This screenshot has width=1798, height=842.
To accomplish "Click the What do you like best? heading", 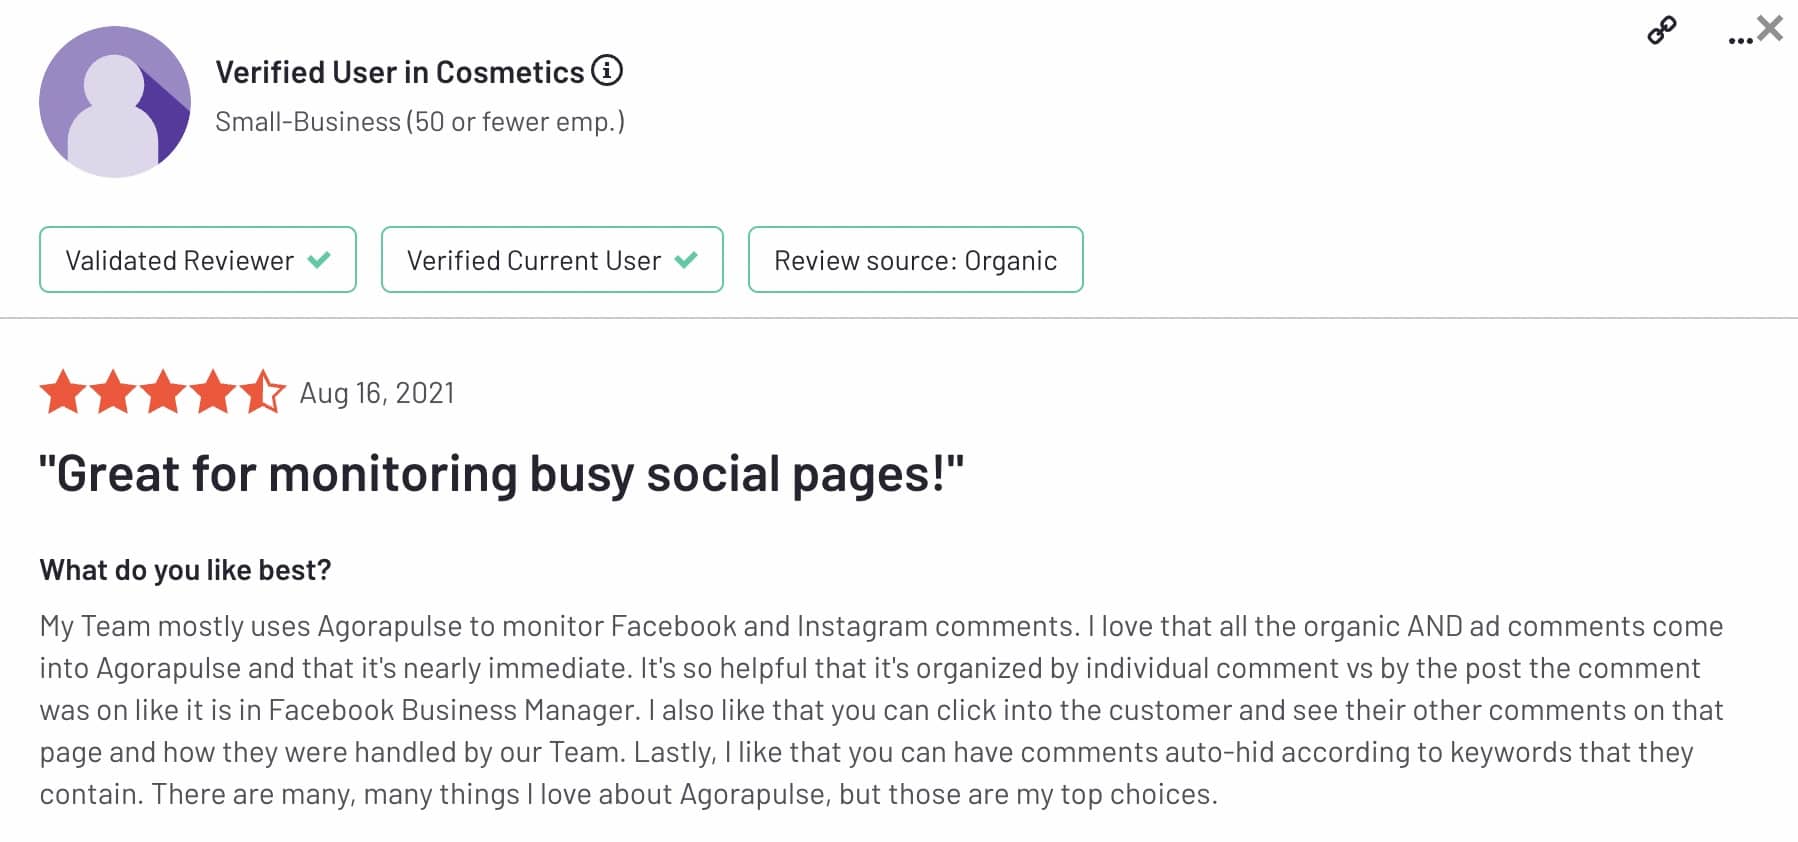I will point(185,570).
